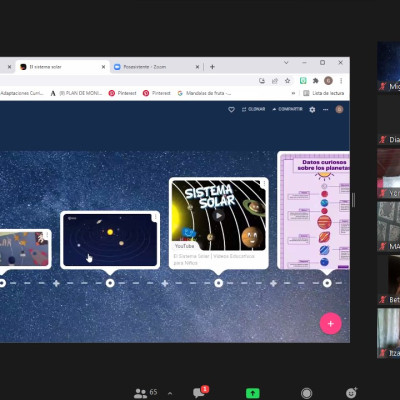Add a new post with pink plus button
This screenshot has width=400, height=400.
click(330, 323)
